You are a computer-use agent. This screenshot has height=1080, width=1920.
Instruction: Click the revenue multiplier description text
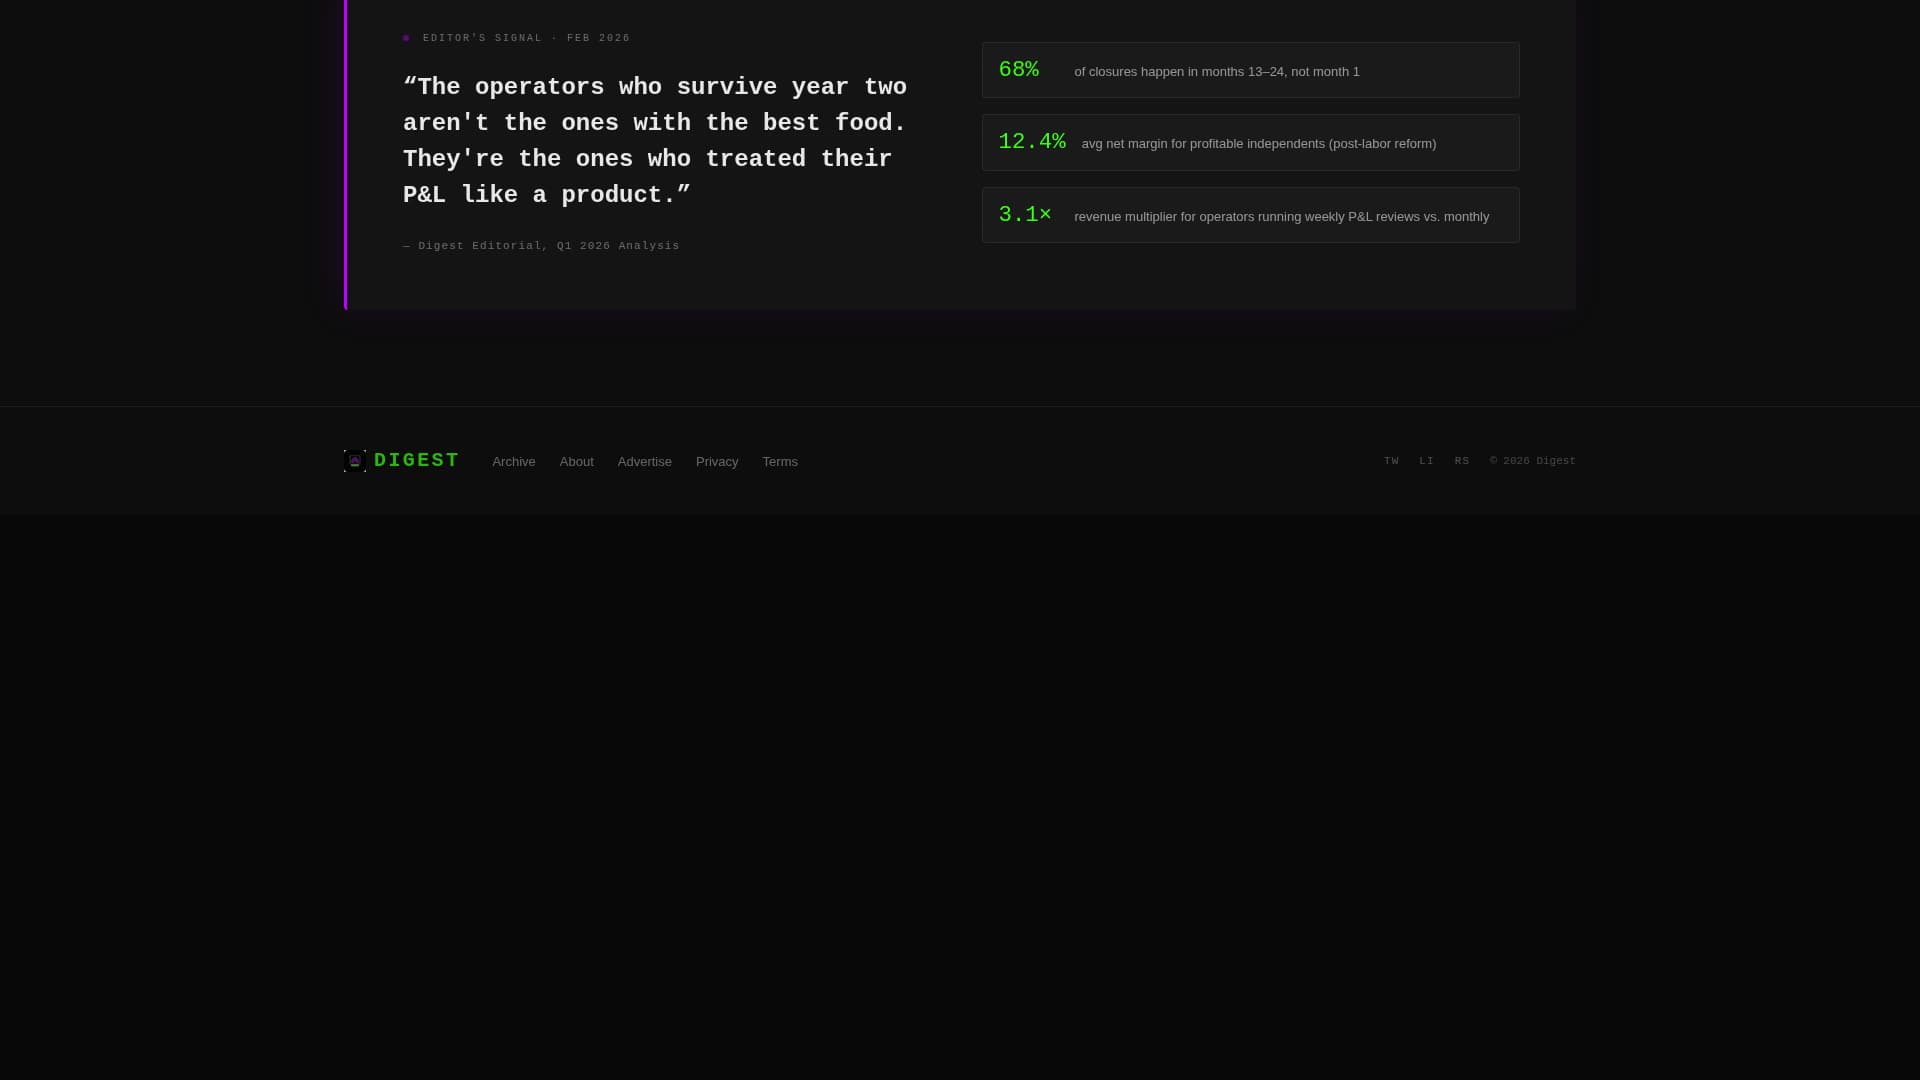(x=1282, y=217)
